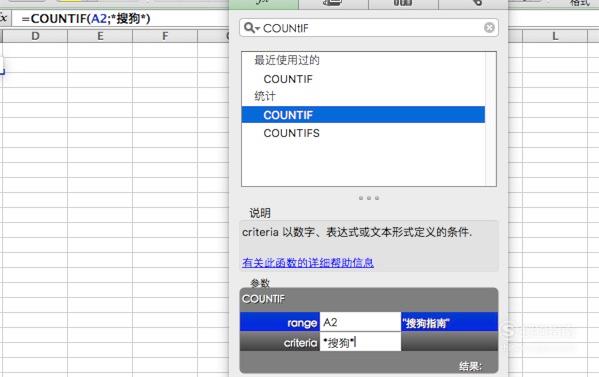Click the criteria argument field with *搜狗*
This screenshot has width=599, height=377.
360,342
